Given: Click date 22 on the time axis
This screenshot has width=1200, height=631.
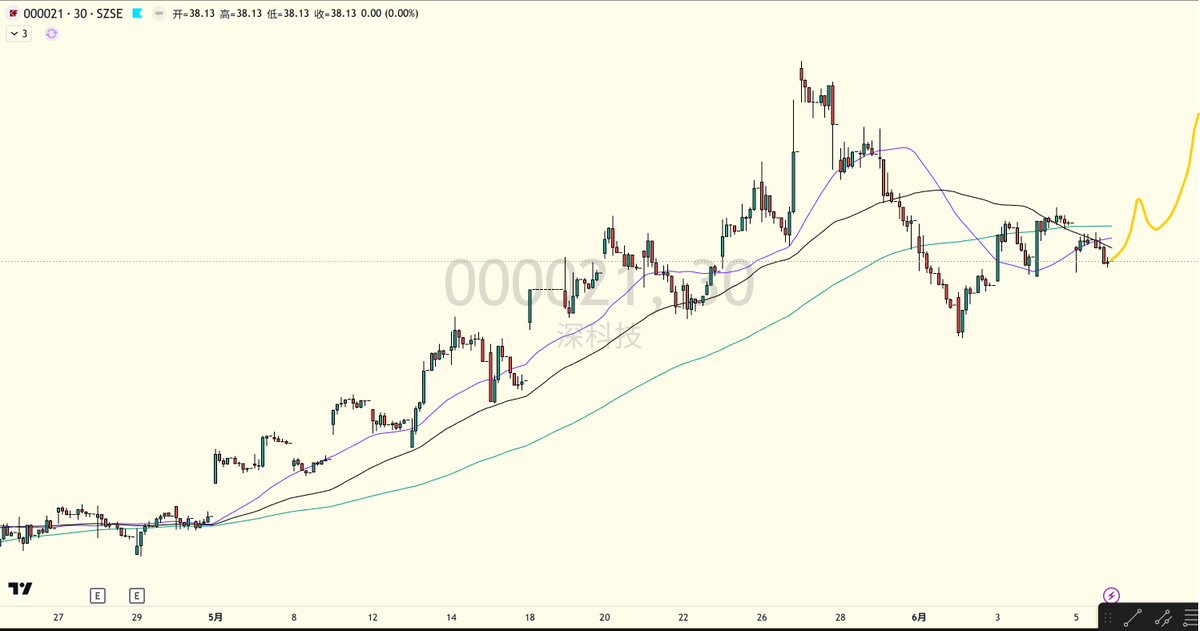Looking at the screenshot, I should pyautogui.click(x=683, y=618).
